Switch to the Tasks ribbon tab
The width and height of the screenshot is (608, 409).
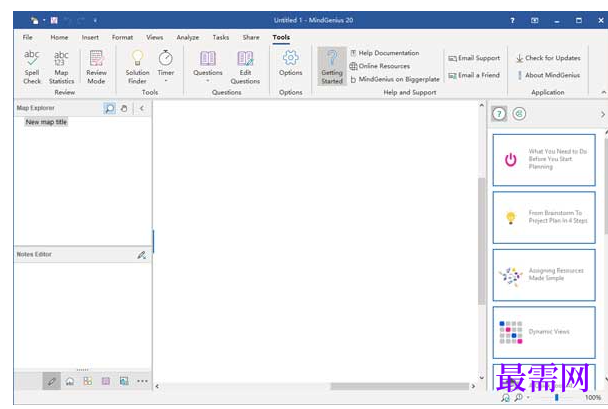coord(221,37)
